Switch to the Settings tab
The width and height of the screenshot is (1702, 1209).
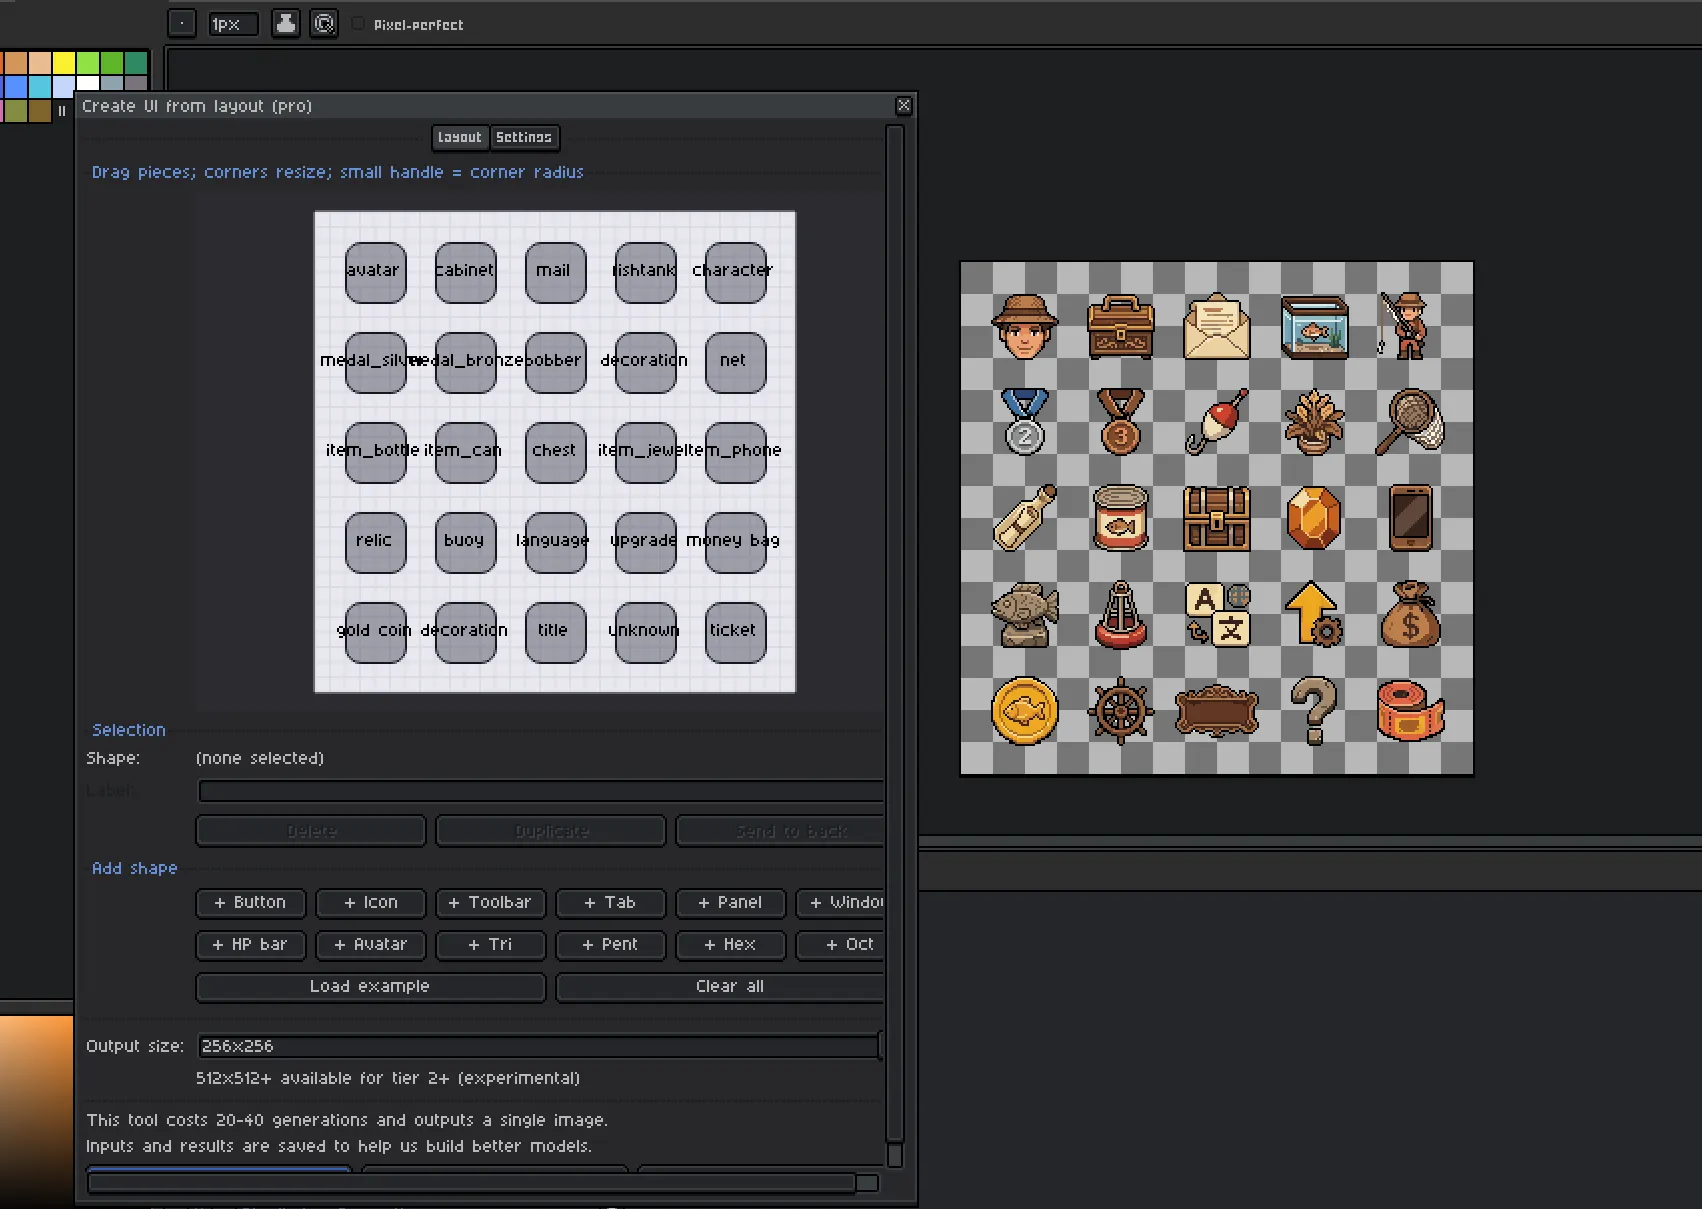[524, 137]
